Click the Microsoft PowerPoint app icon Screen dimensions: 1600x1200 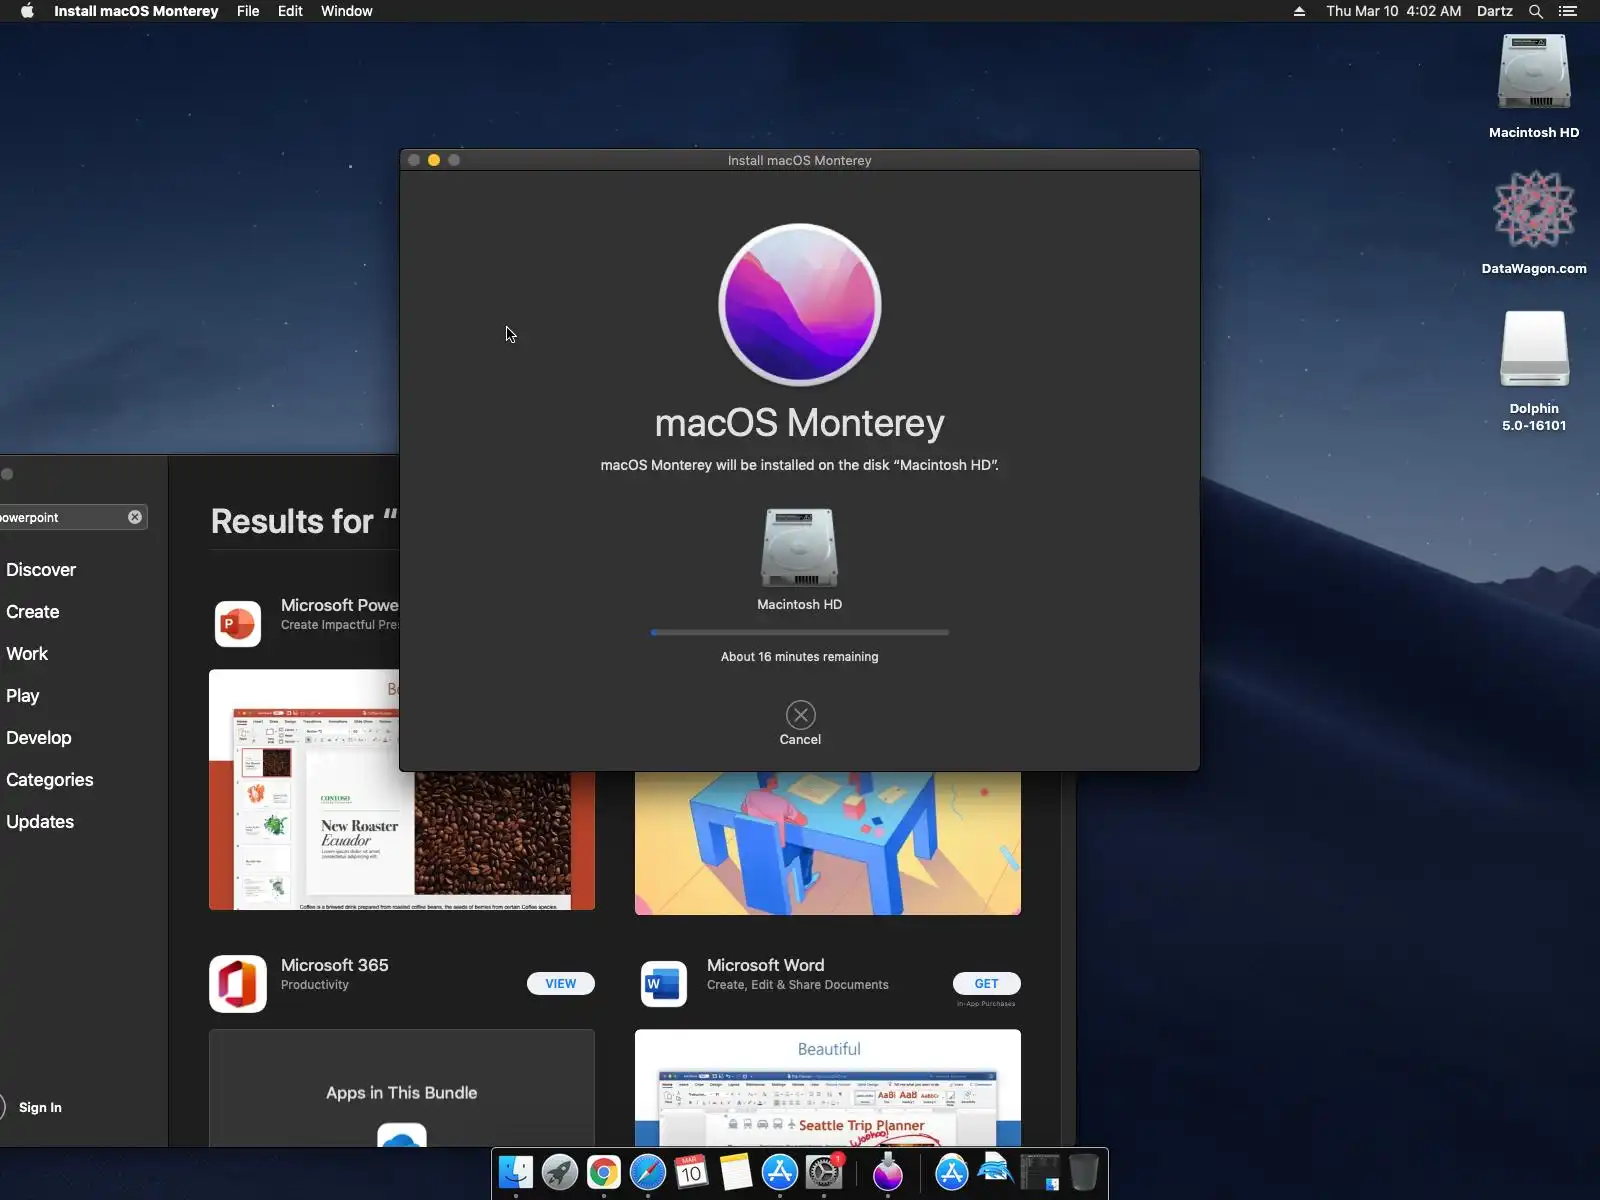click(238, 623)
